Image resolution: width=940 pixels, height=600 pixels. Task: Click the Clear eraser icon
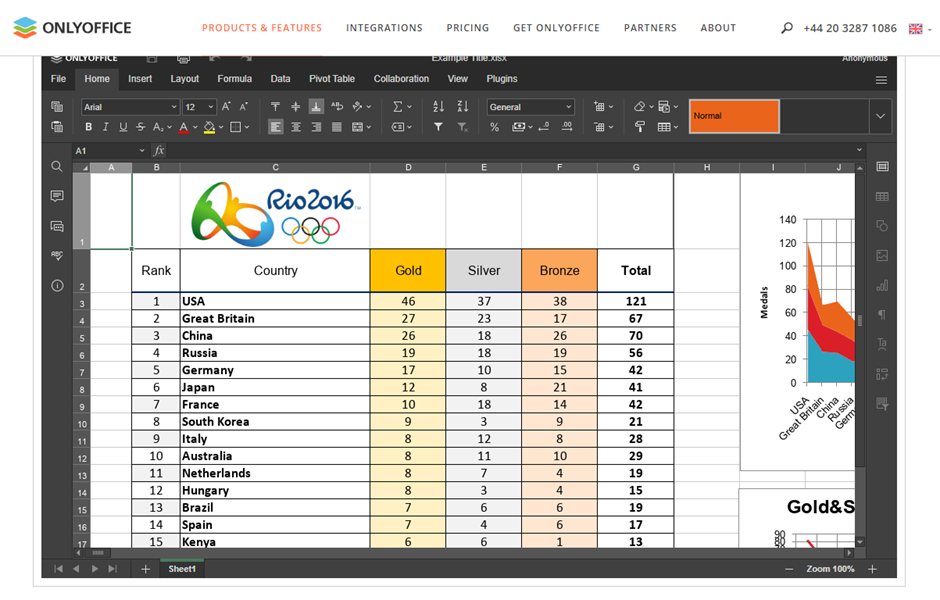tap(640, 107)
